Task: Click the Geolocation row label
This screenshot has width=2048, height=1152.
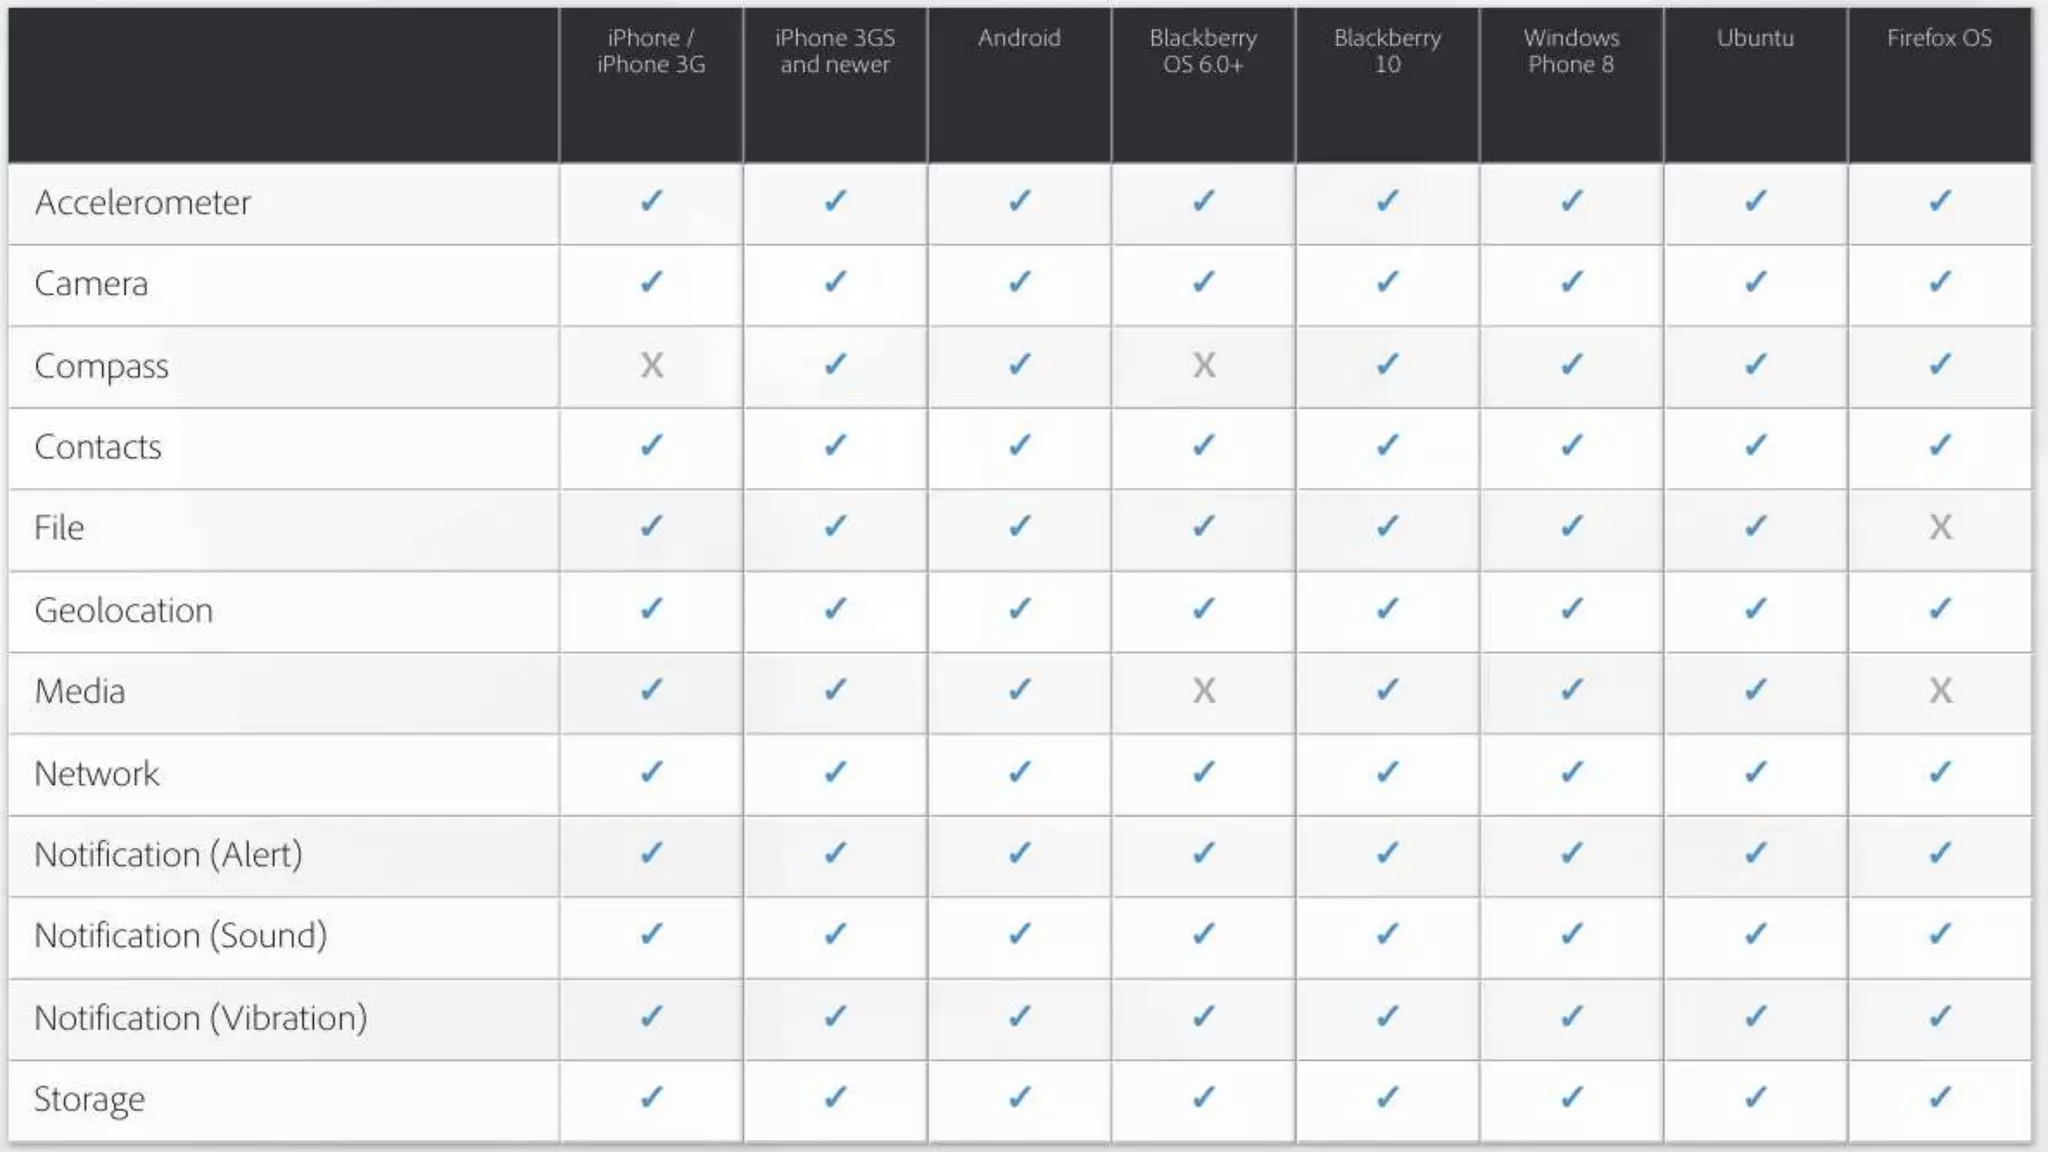Action: (x=124, y=610)
